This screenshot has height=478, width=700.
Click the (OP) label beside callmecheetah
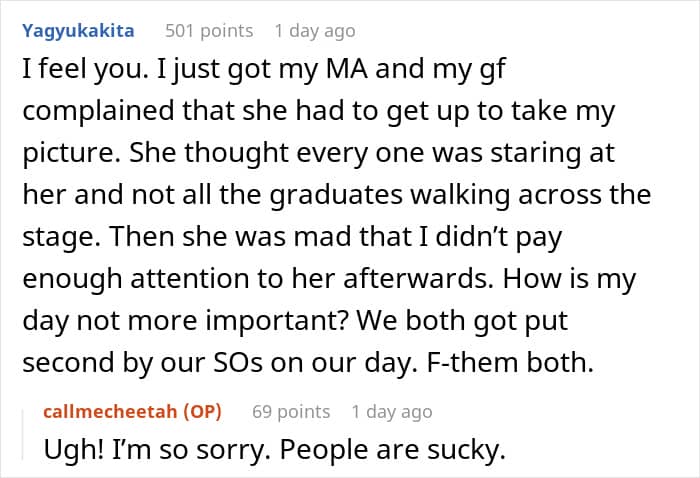[x=203, y=411]
